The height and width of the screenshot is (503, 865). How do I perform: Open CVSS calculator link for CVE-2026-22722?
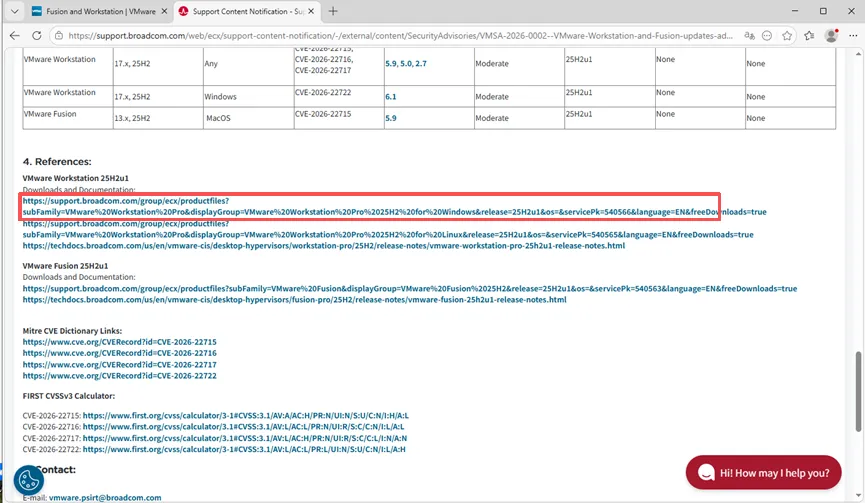point(244,449)
